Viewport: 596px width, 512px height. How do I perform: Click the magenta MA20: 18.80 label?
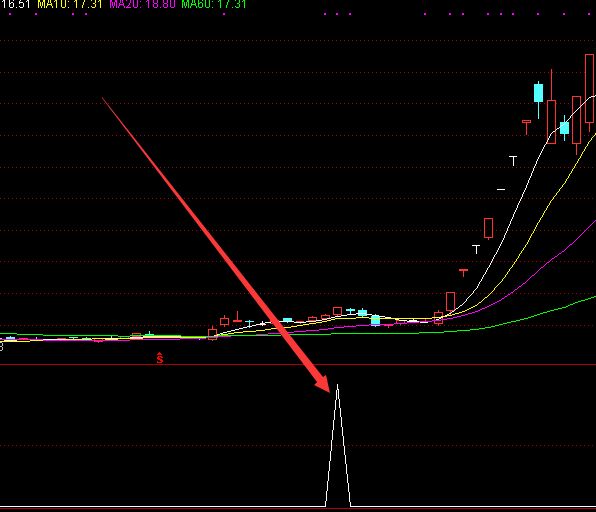[142, 4]
